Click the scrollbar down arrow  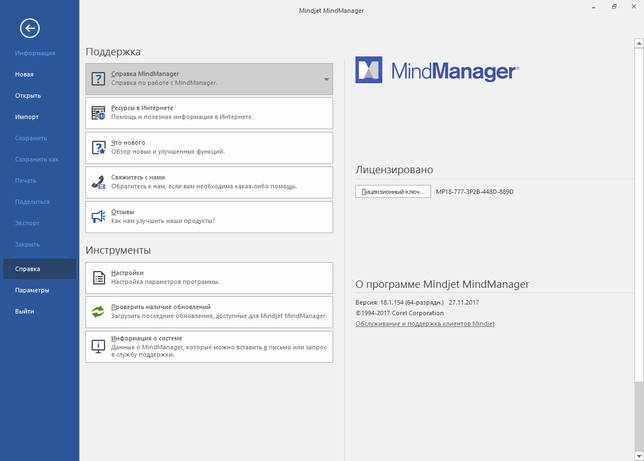(639, 456)
